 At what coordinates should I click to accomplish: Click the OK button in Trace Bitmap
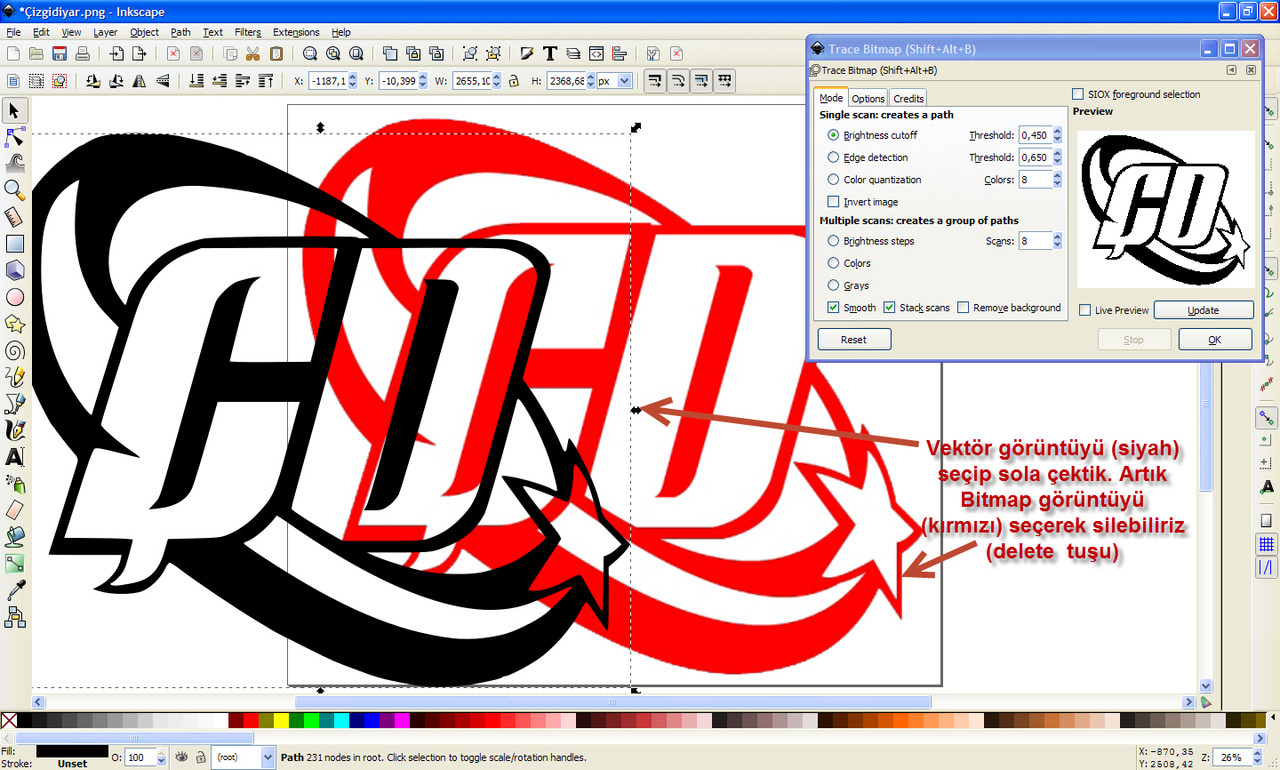pyautogui.click(x=1215, y=340)
